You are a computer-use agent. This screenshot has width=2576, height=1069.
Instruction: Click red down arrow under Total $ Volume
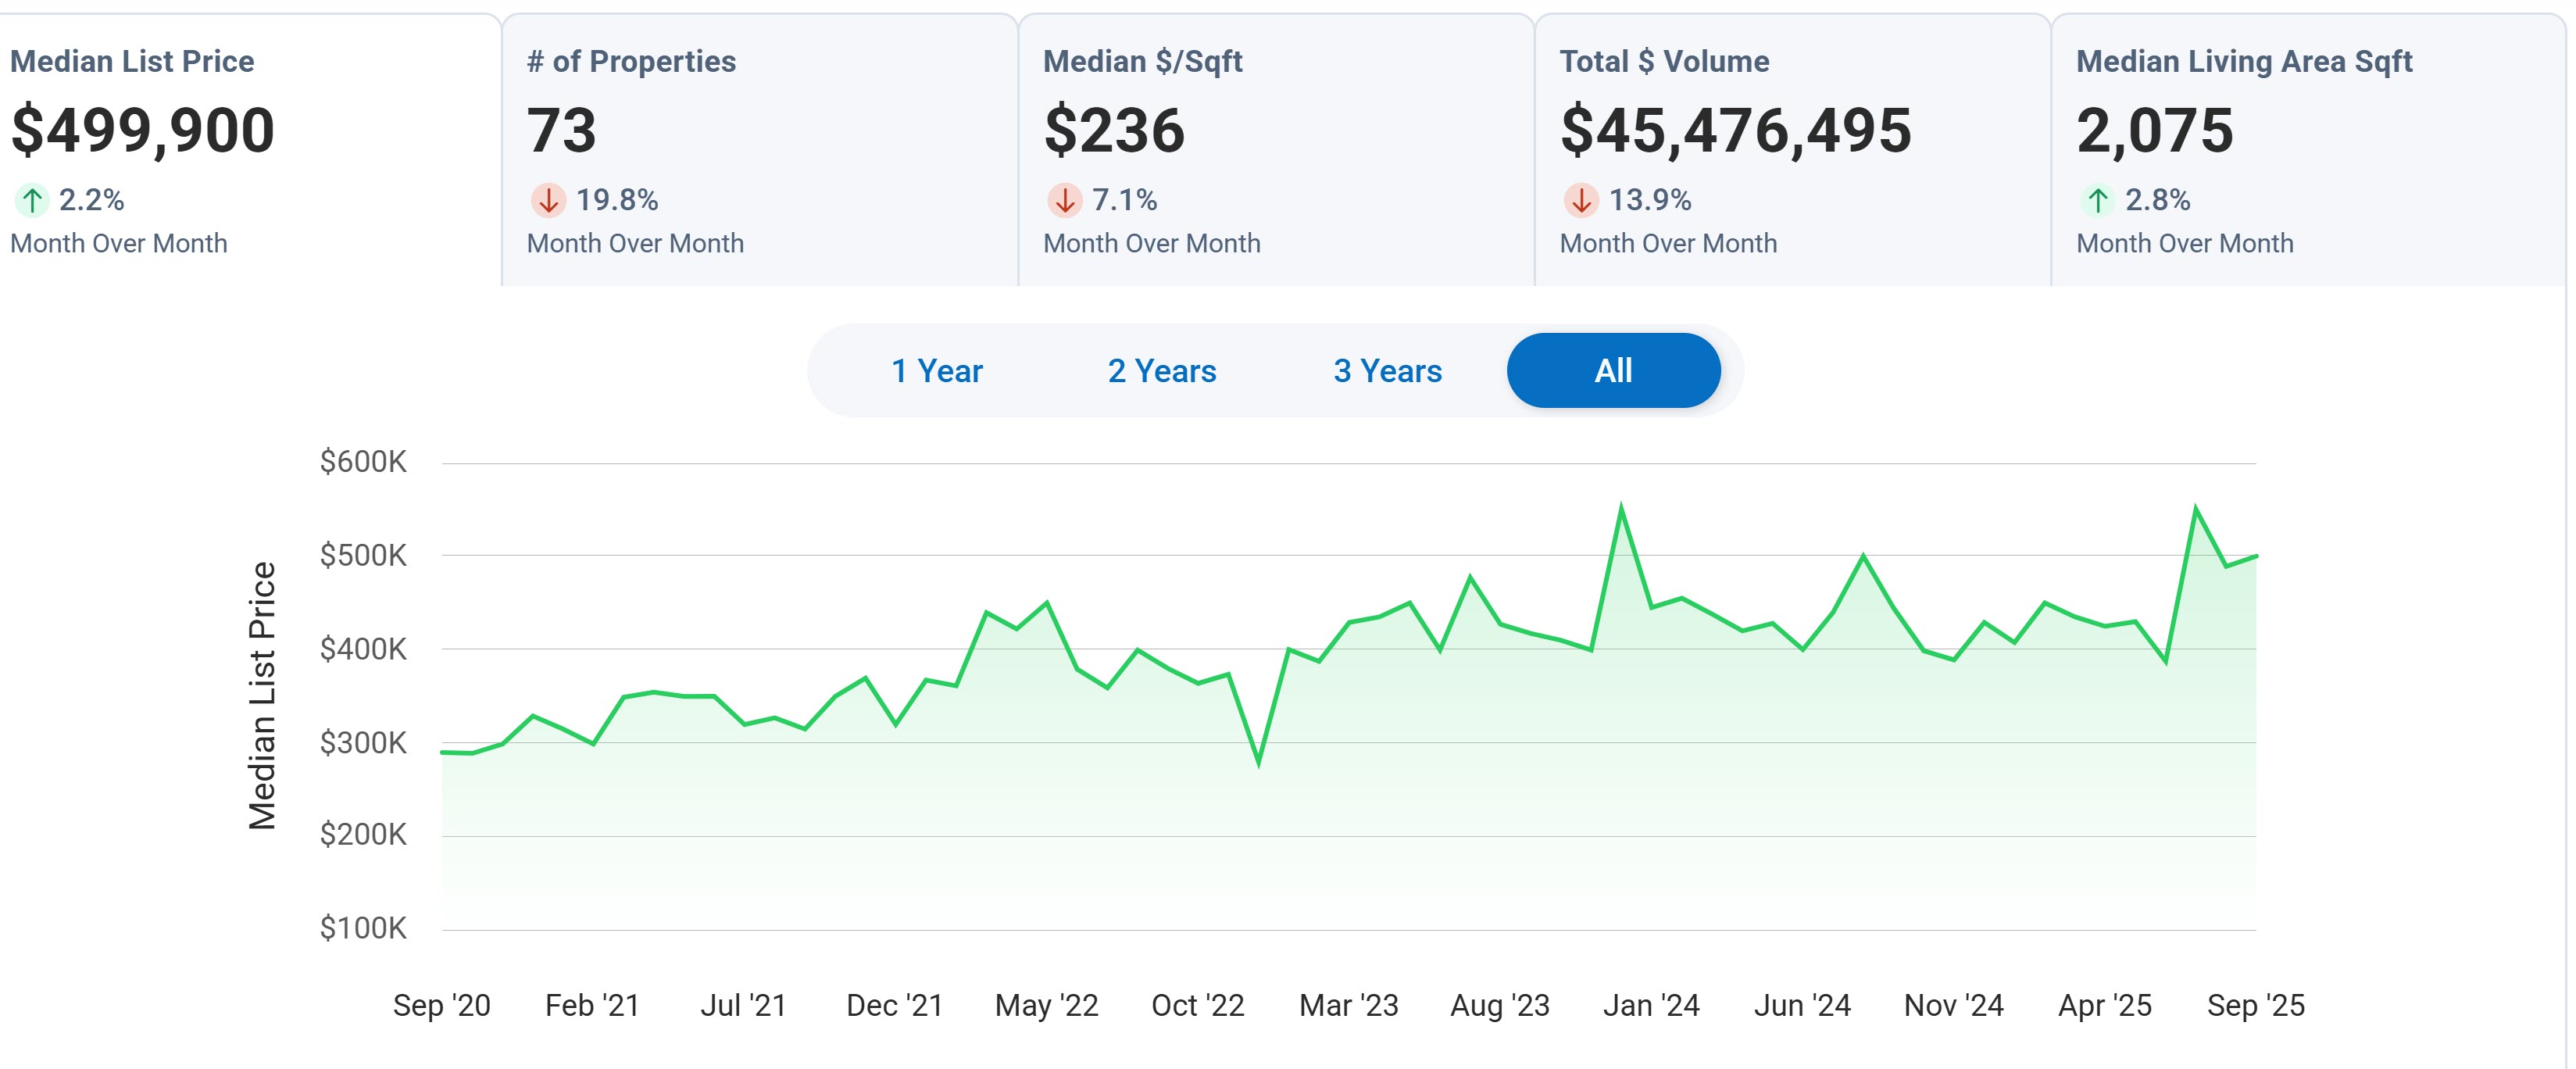pos(1581,200)
